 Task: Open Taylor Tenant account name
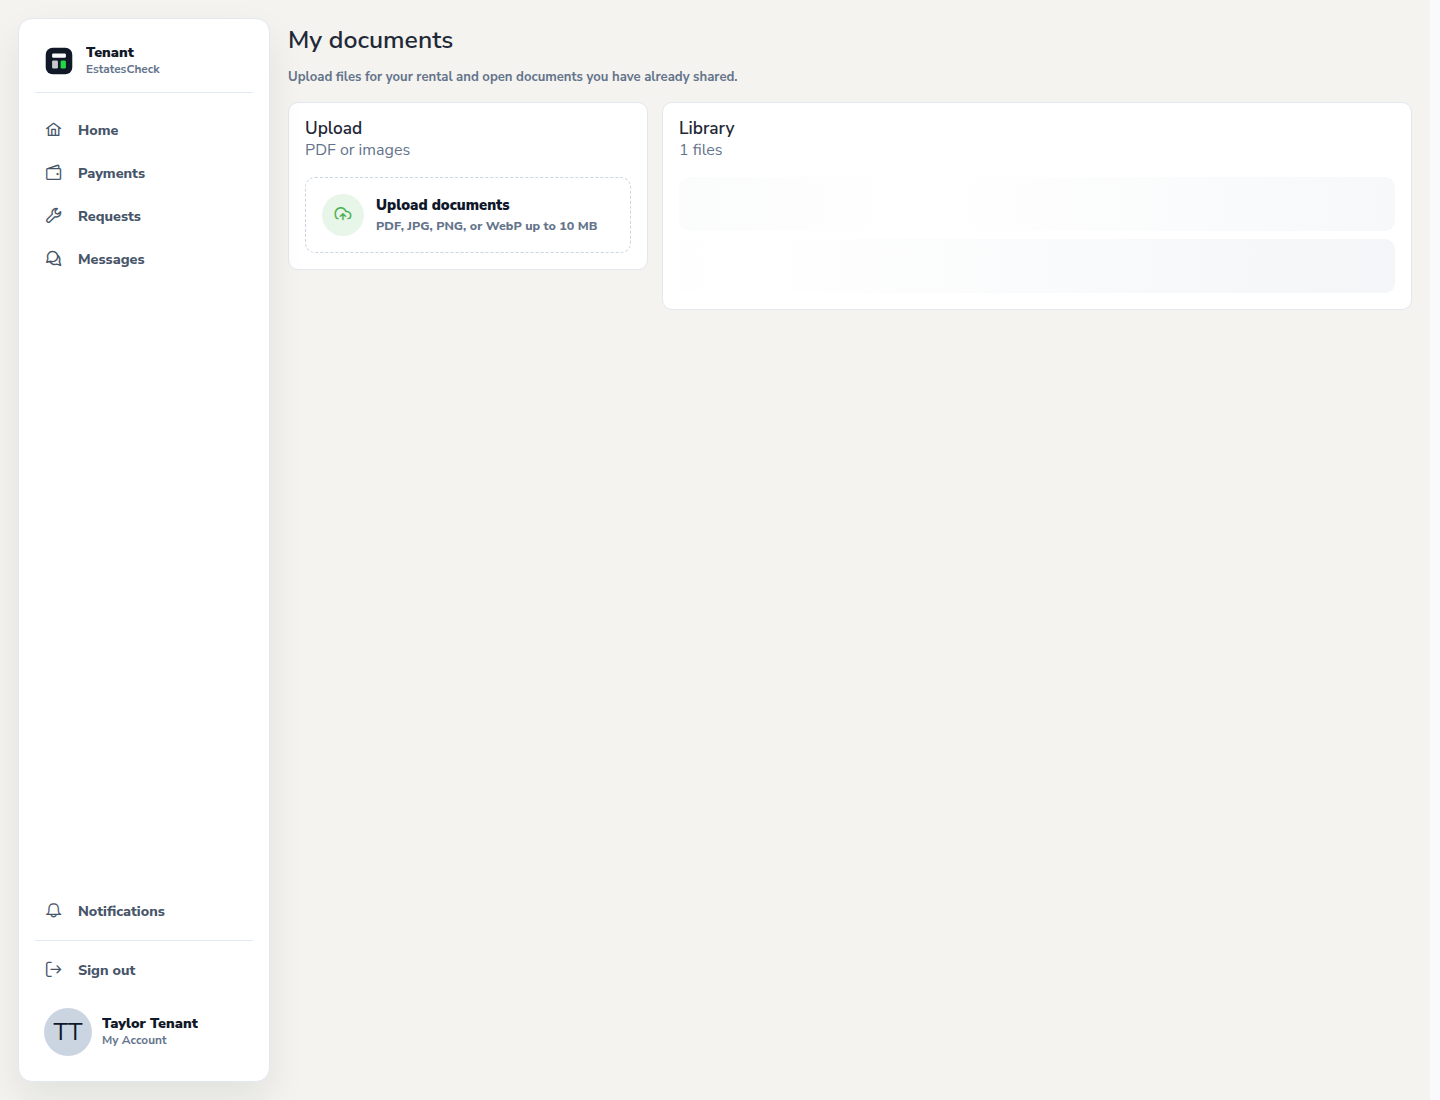150,1023
